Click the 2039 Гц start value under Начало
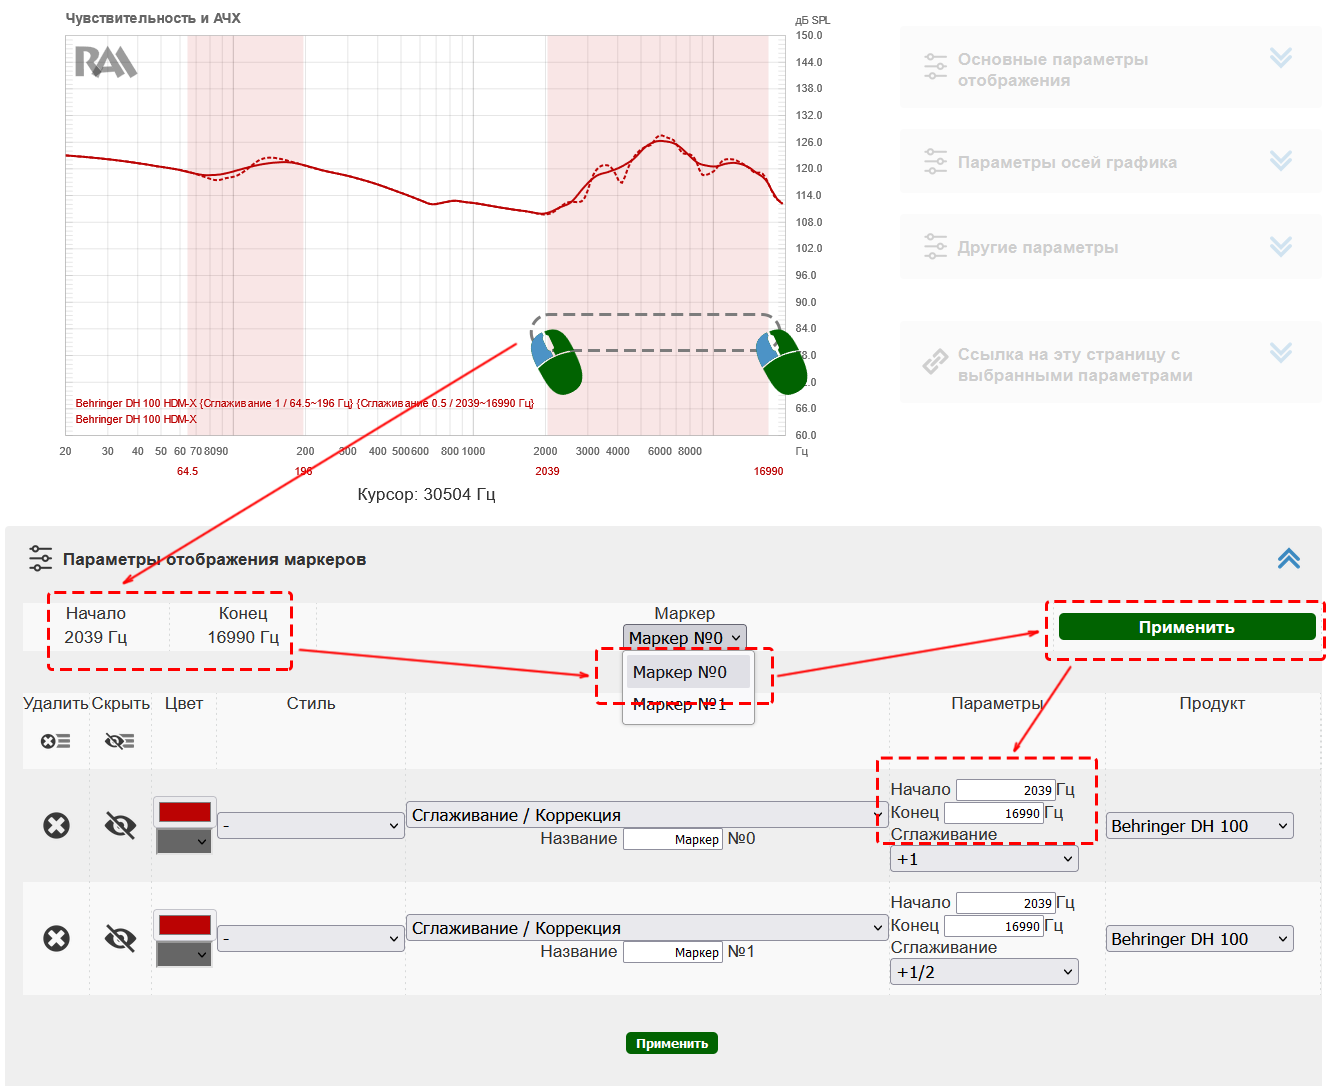Viewport: 1330px width, 1086px height. [x=96, y=637]
